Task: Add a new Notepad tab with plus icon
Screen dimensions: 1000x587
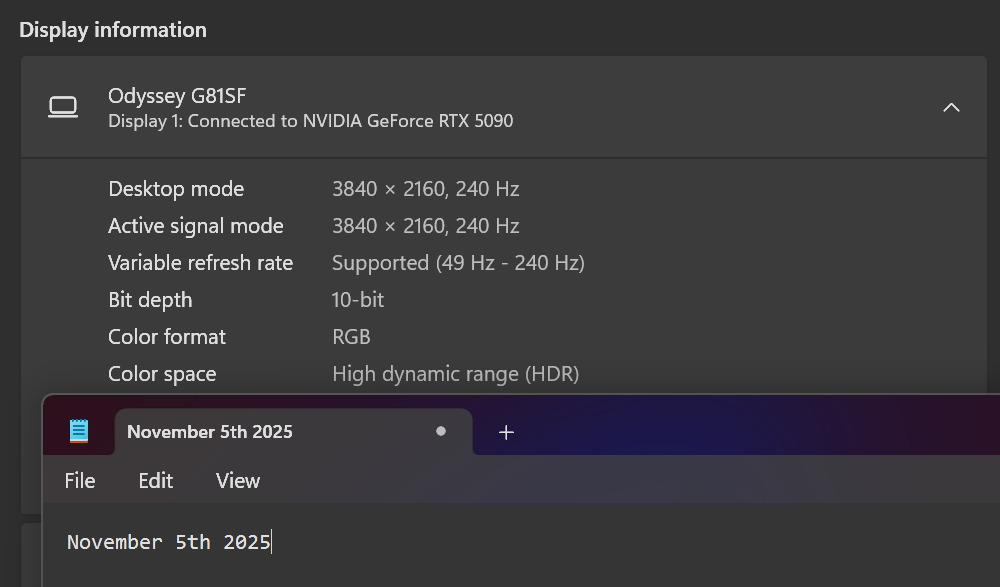Action: (x=506, y=433)
